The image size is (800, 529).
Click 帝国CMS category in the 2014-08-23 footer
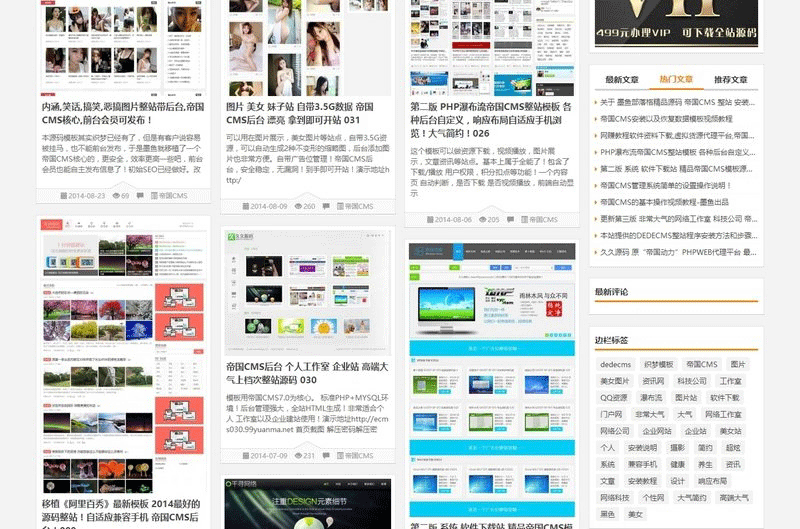[x=173, y=196]
